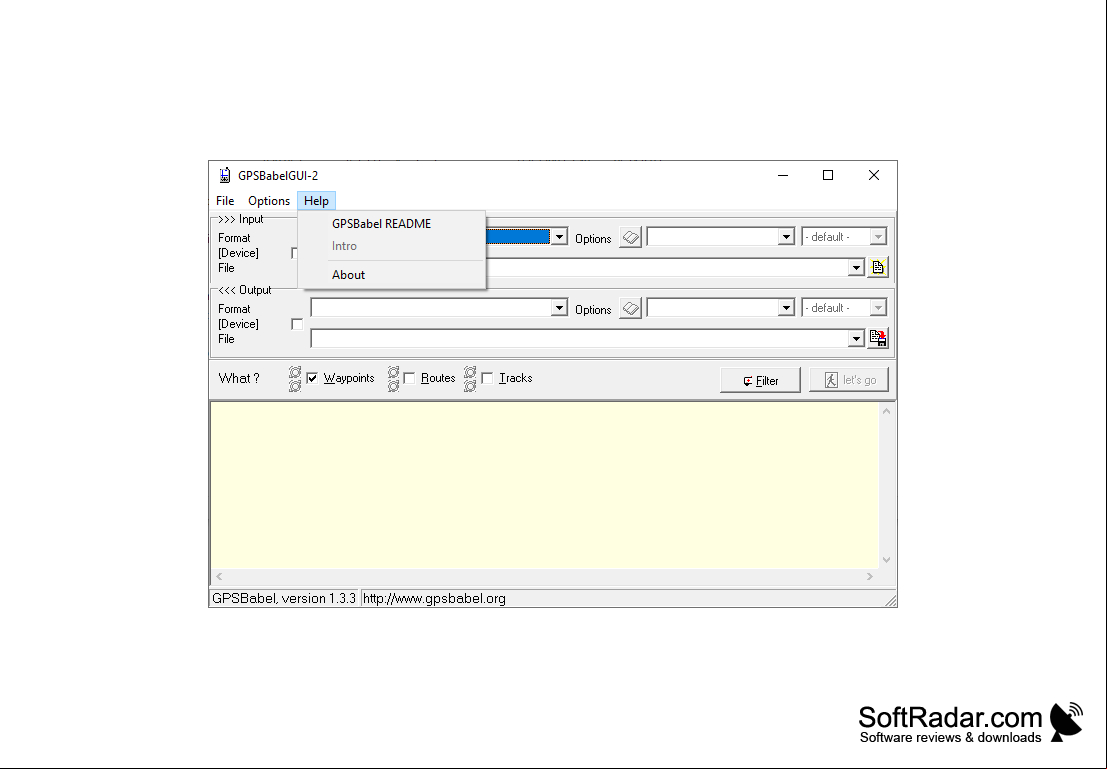Screen dimensions: 1107x769
Task: Click the let's go button
Action: pos(849,380)
